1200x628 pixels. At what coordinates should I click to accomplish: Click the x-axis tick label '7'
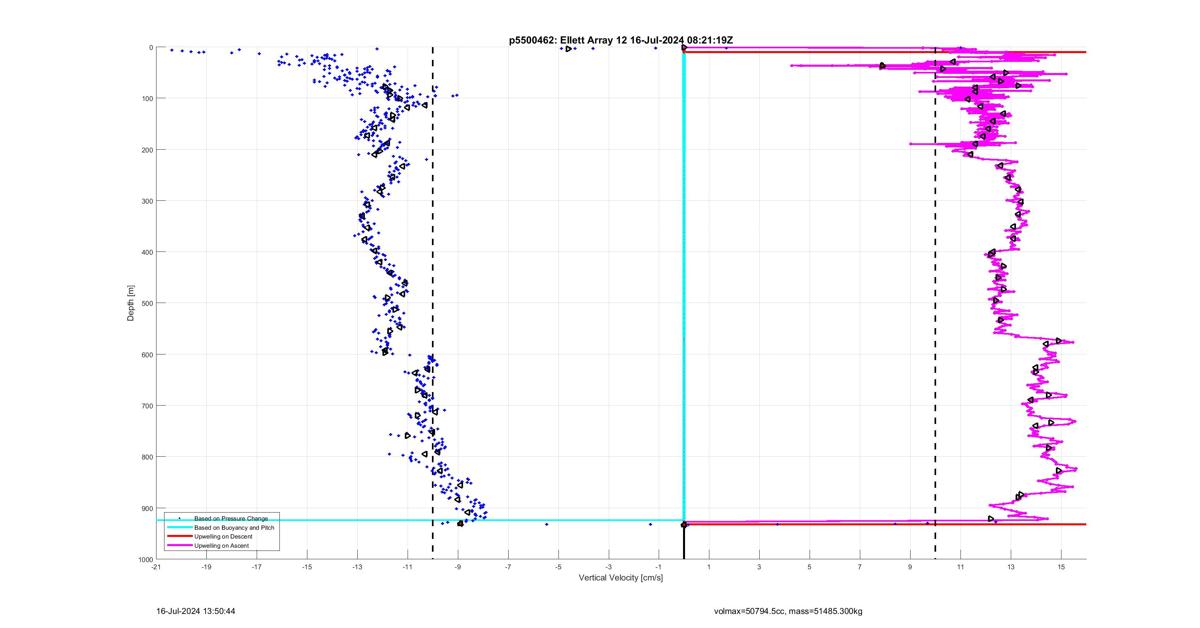point(859,568)
